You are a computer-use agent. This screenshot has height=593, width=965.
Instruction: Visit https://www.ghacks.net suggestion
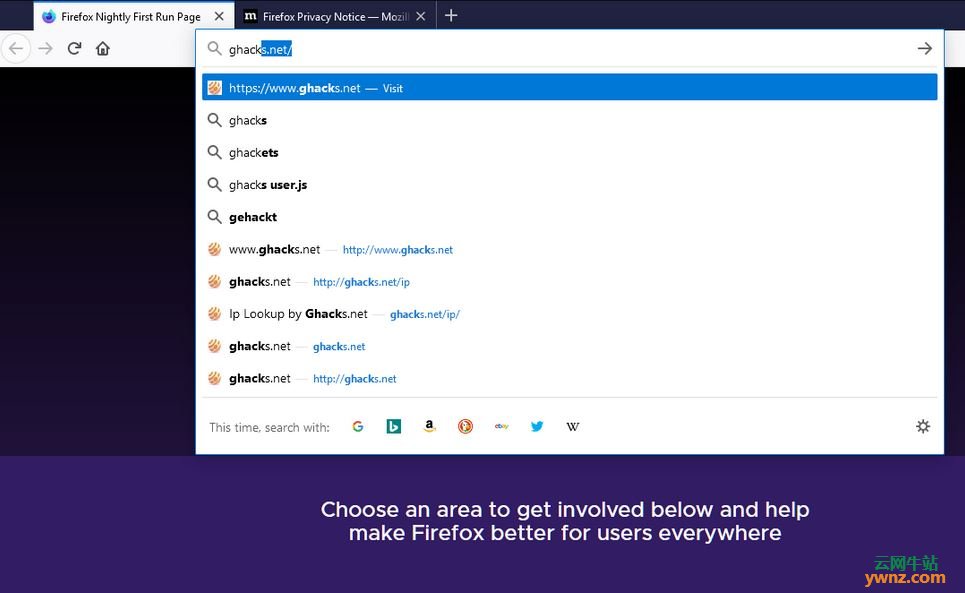pyautogui.click(x=569, y=87)
